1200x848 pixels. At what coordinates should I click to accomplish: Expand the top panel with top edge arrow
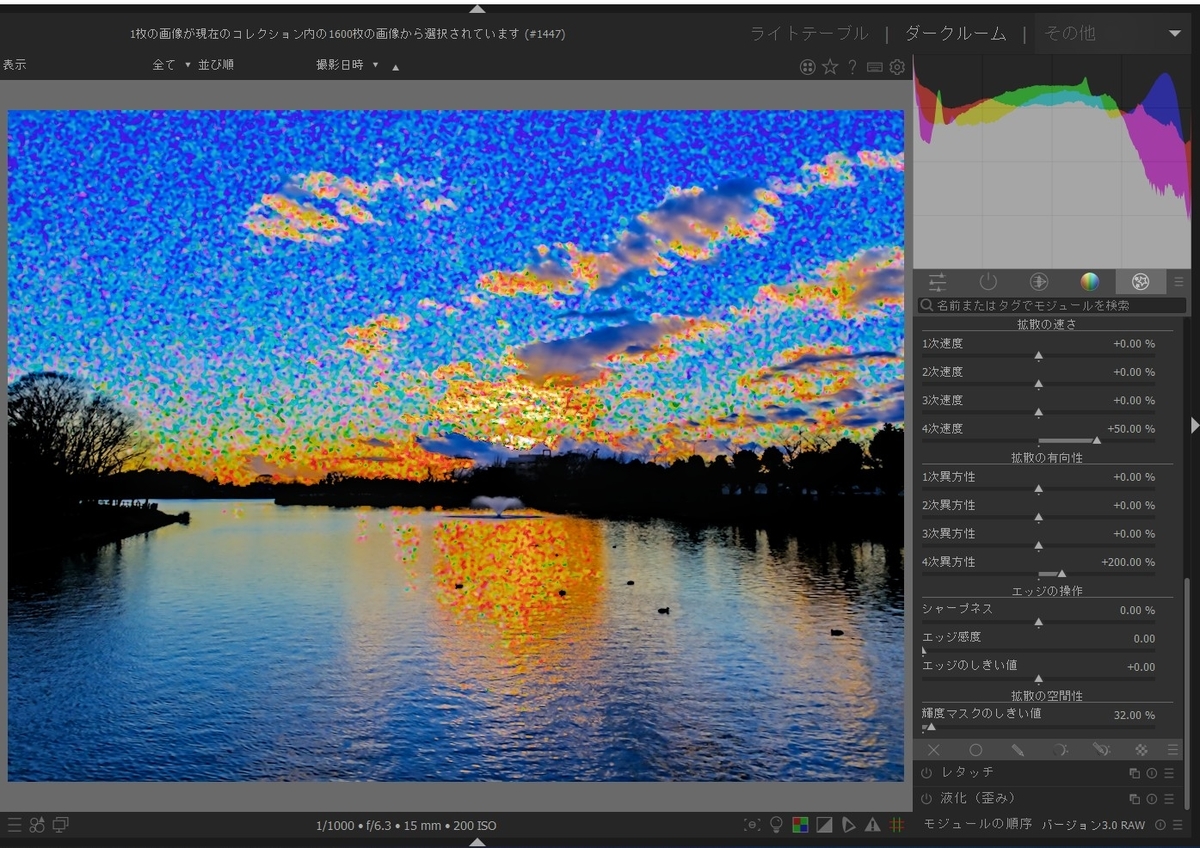point(477,7)
